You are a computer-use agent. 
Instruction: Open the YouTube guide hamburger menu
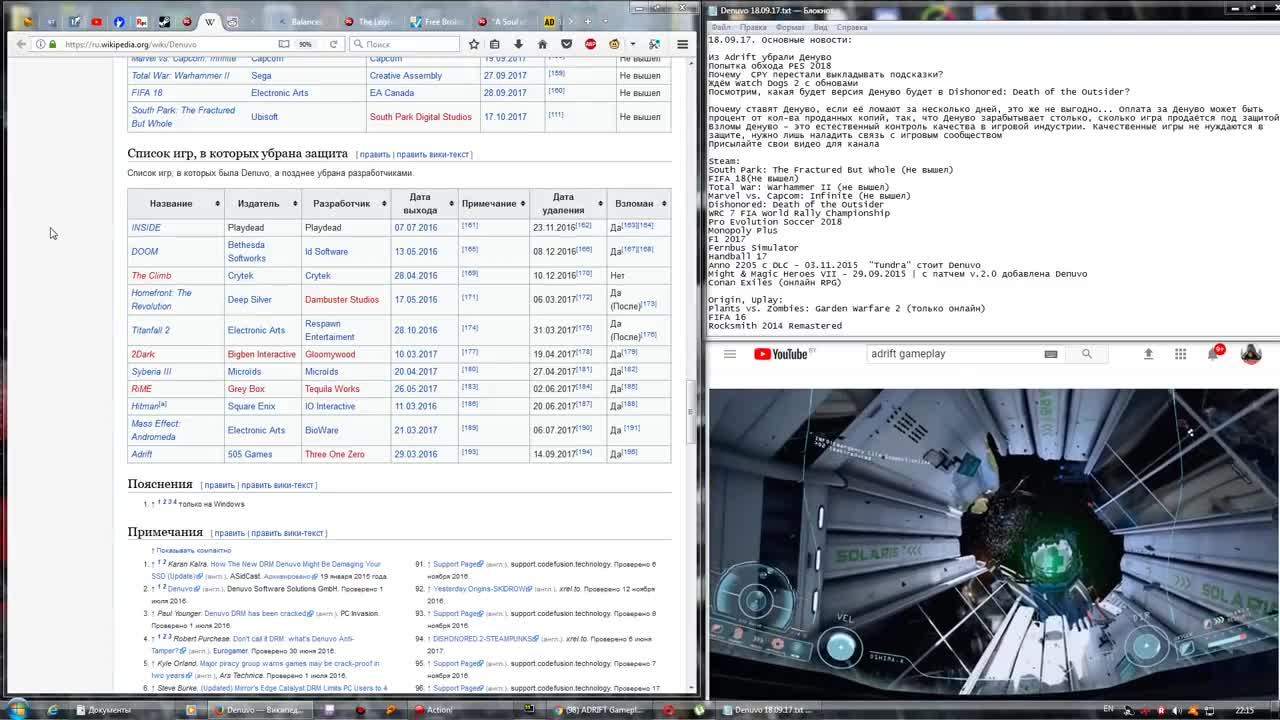[x=730, y=354]
